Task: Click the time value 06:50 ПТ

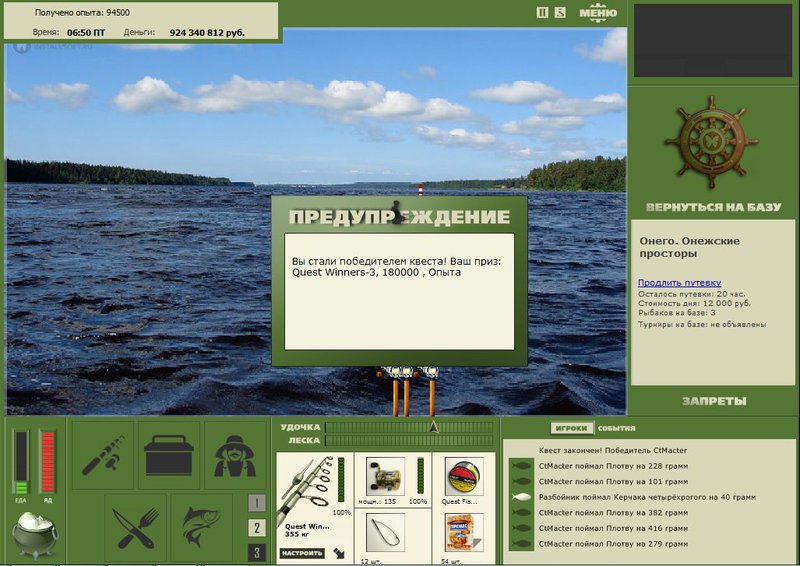Action: click(86, 33)
